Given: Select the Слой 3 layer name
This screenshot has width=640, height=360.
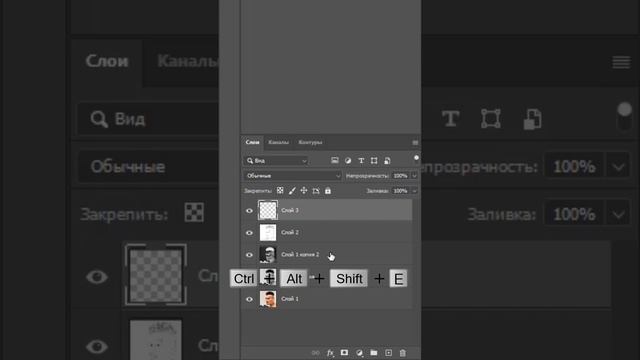Looking at the screenshot, I should click(x=290, y=210).
